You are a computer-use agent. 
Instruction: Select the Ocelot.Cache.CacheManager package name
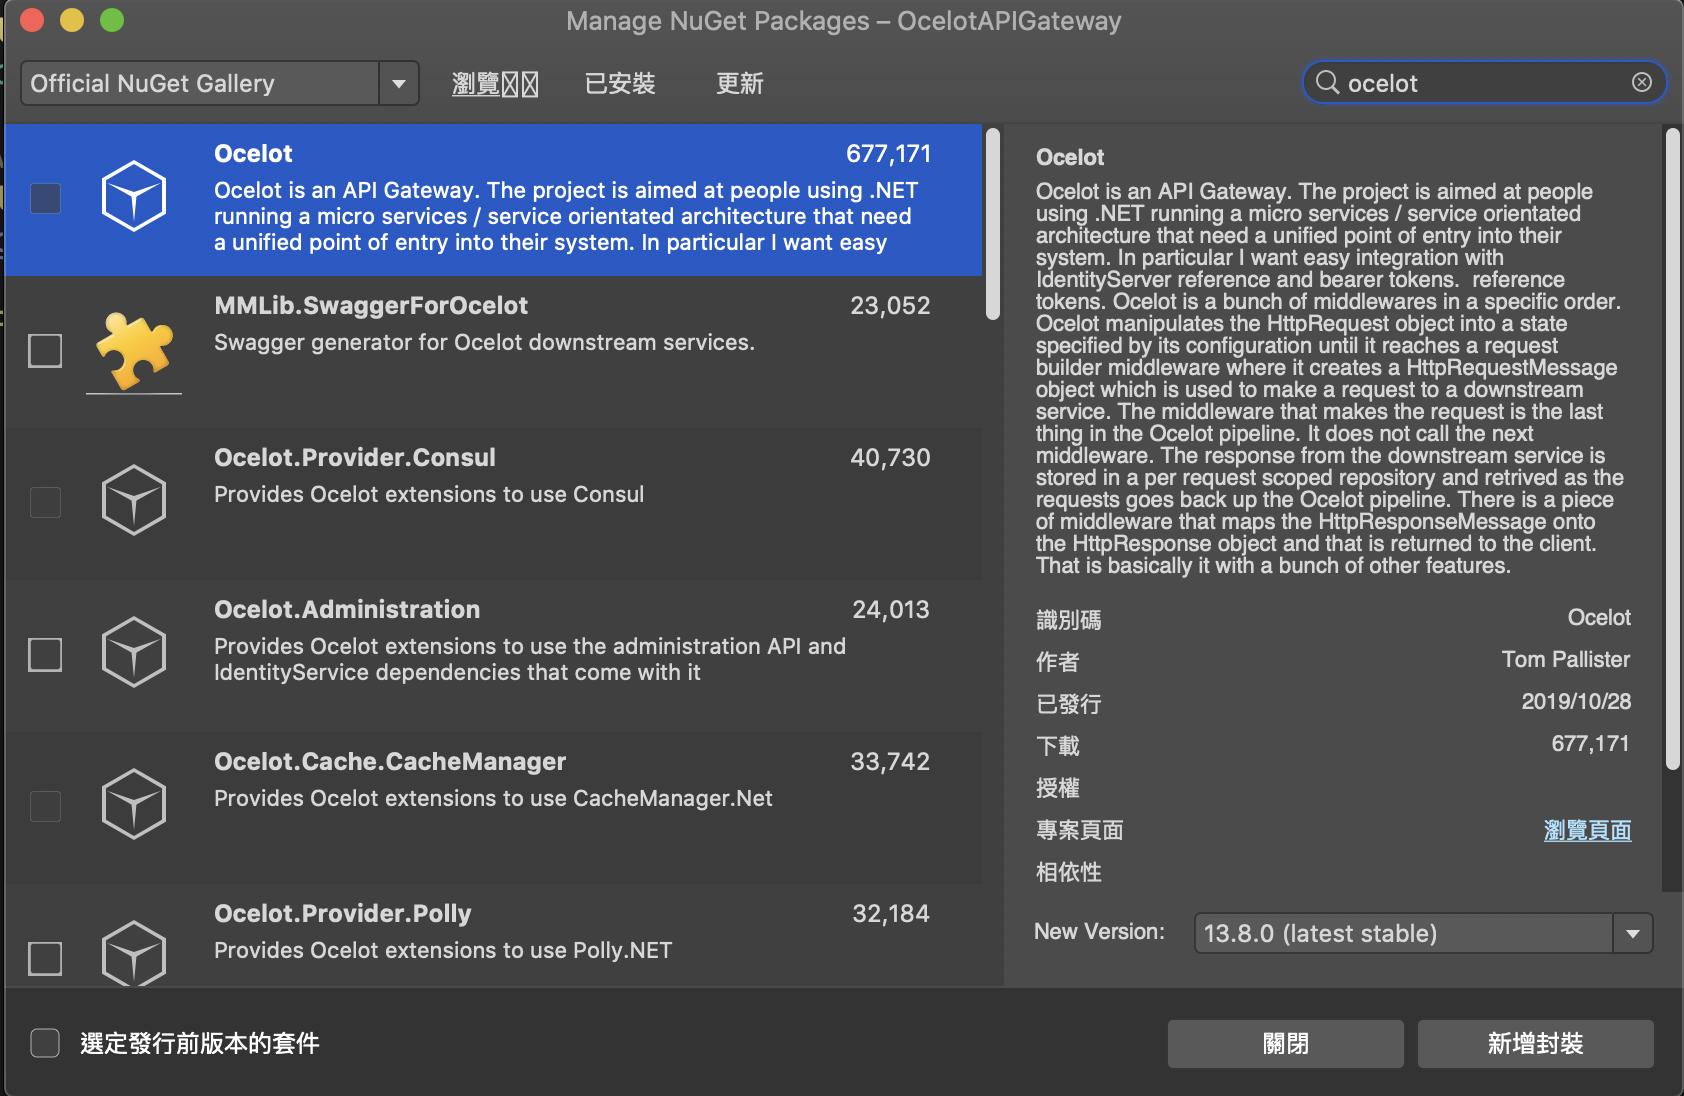[x=390, y=761]
